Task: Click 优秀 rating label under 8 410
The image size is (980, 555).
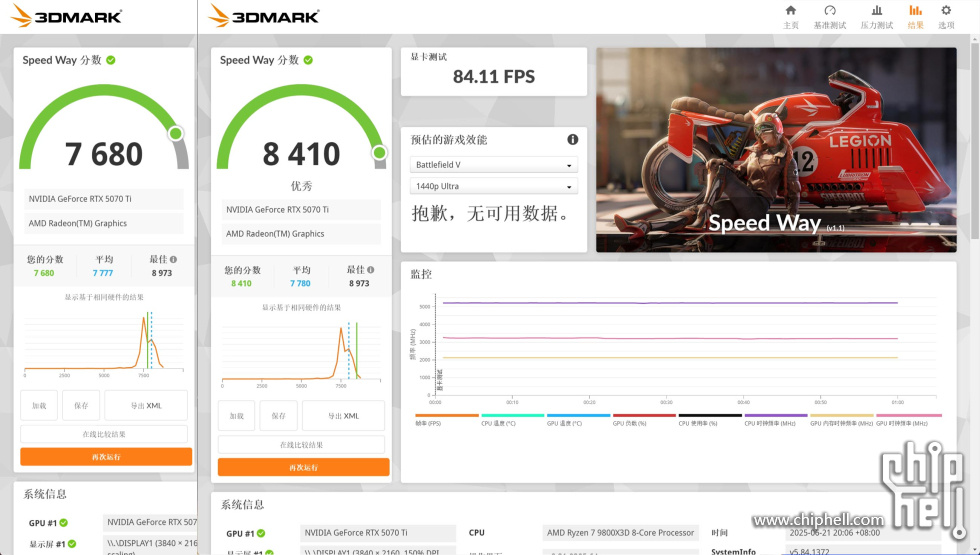Action: click(x=301, y=186)
